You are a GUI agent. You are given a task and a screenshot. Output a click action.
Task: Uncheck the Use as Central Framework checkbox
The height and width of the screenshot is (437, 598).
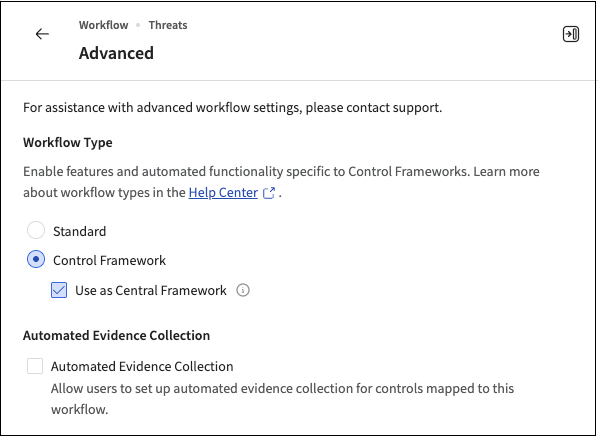(59, 290)
